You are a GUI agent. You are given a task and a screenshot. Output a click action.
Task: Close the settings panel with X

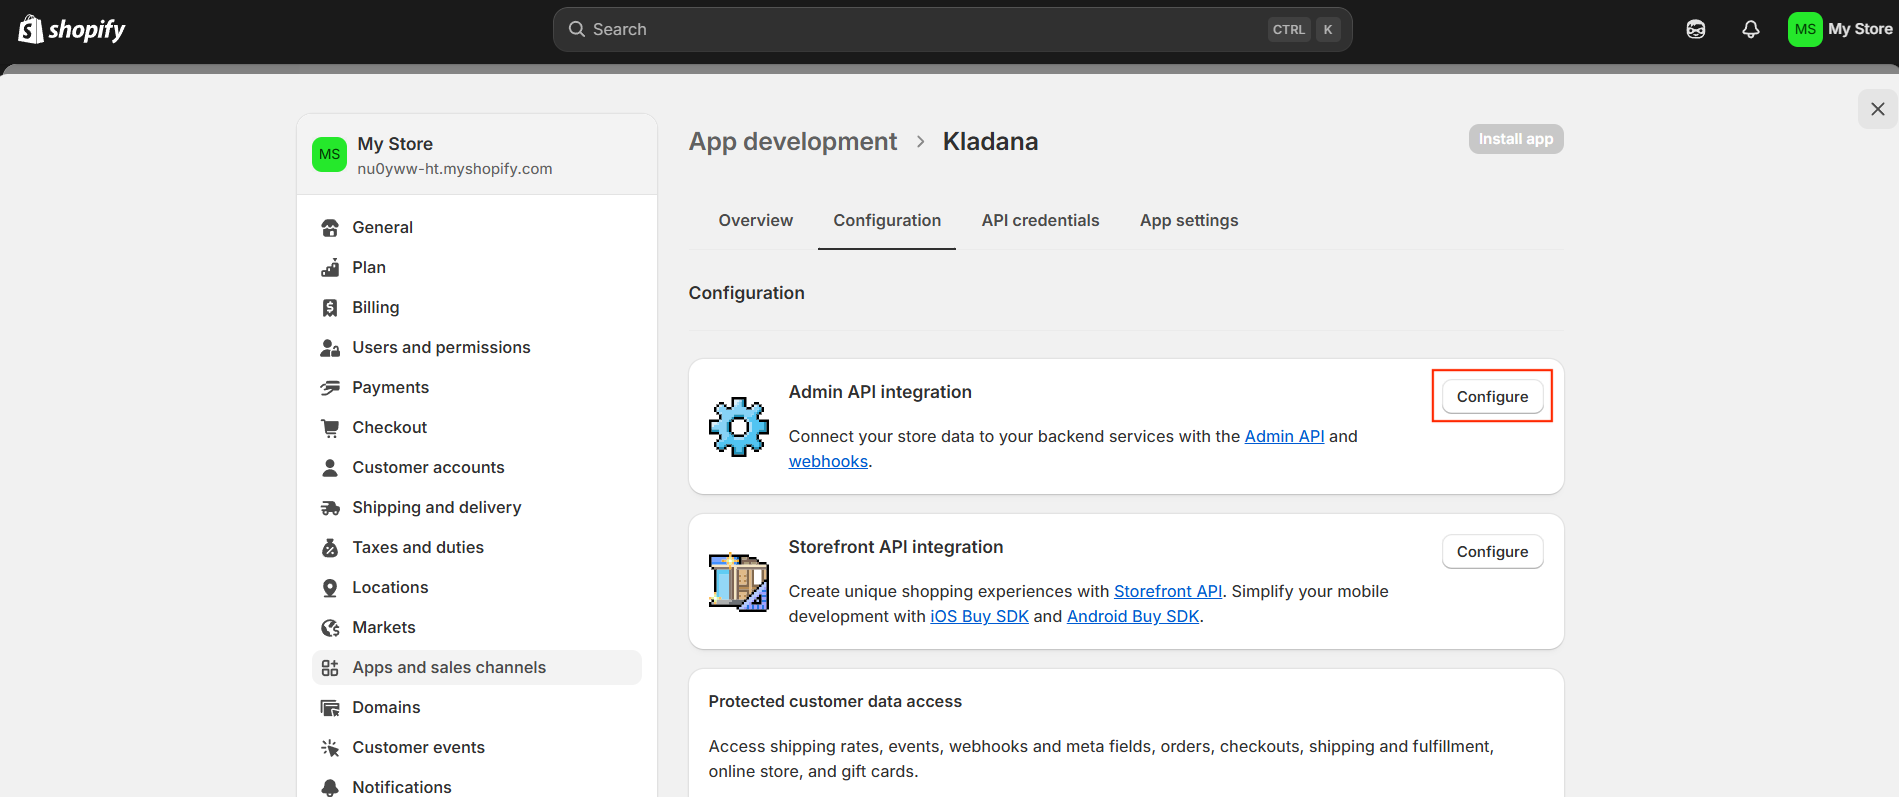(x=1878, y=109)
